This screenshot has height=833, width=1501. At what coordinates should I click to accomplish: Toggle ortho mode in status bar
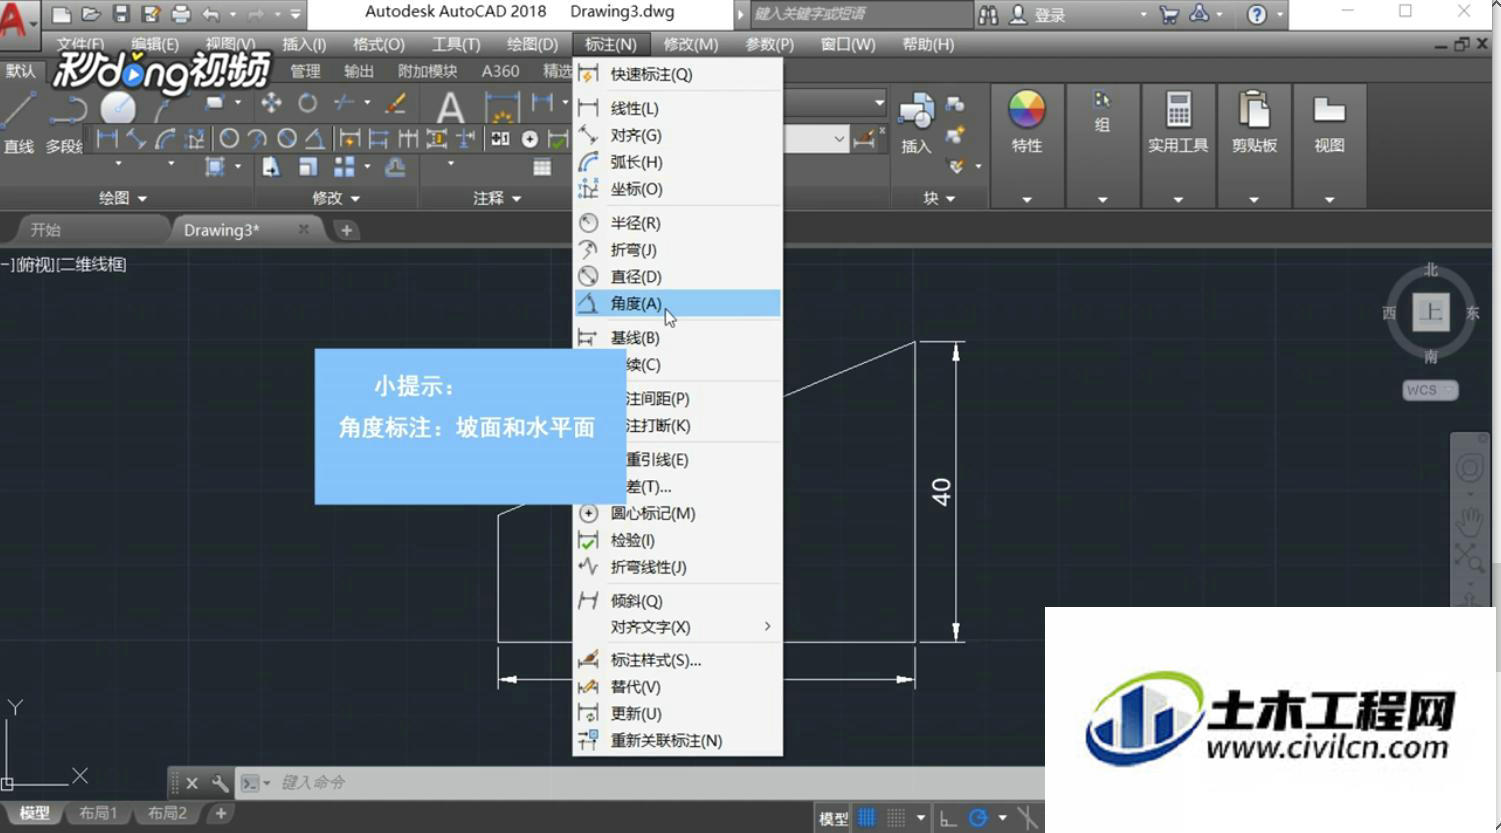coord(948,818)
